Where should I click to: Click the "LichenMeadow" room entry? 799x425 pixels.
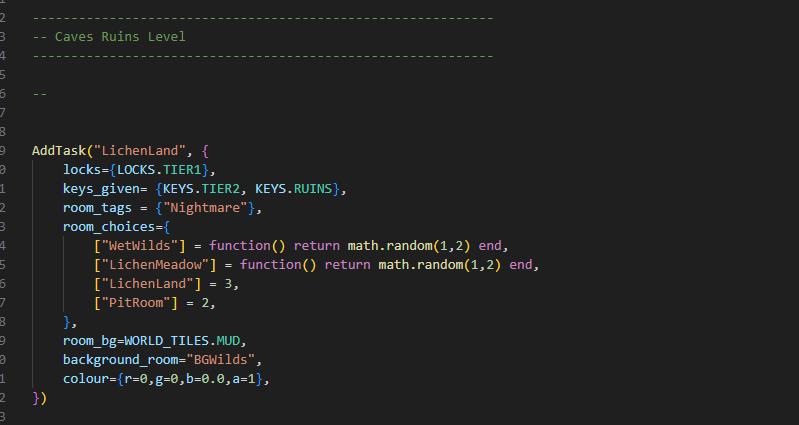(x=155, y=264)
